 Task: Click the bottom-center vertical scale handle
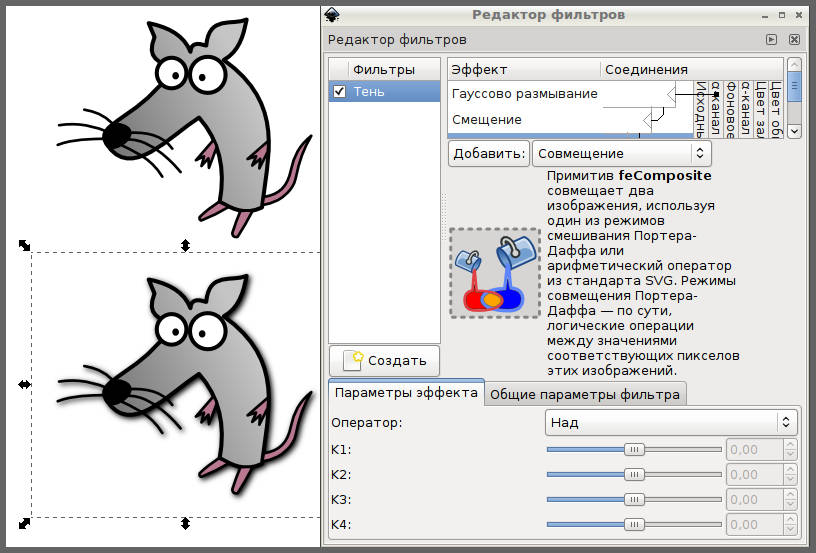pyautogui.click(x=185, y=523)
